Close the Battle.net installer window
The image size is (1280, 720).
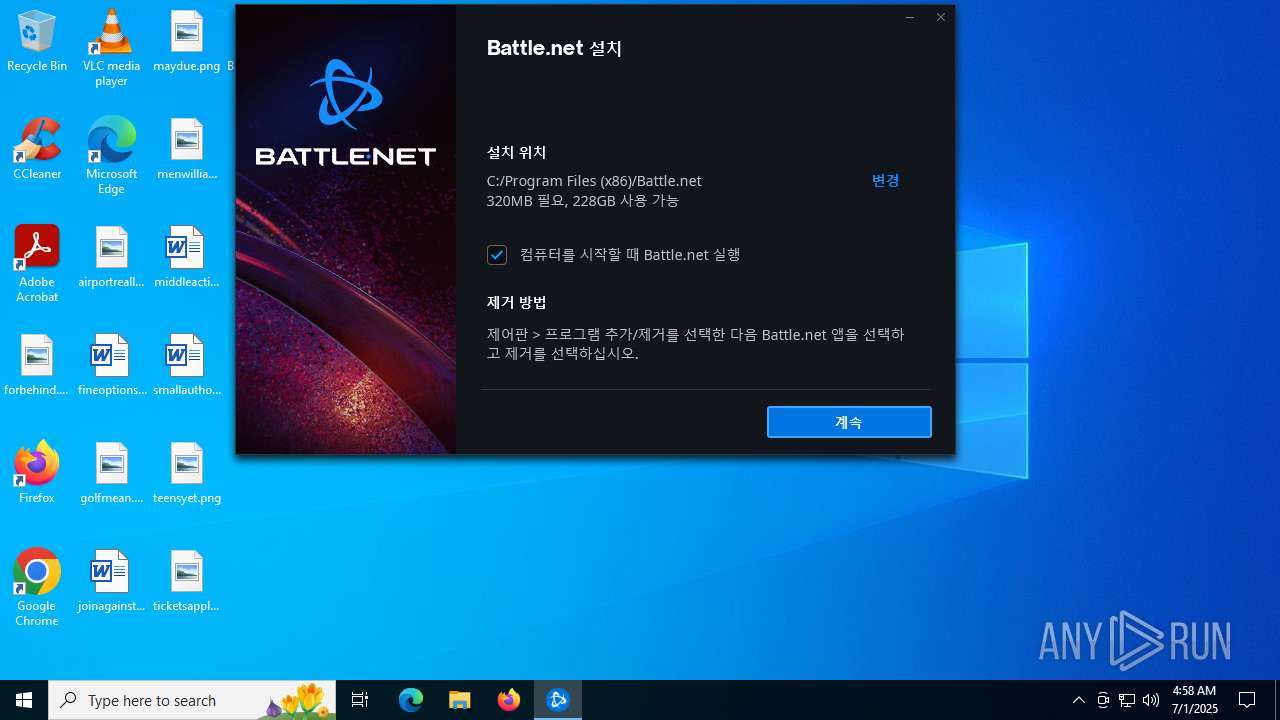pos(940,17)
